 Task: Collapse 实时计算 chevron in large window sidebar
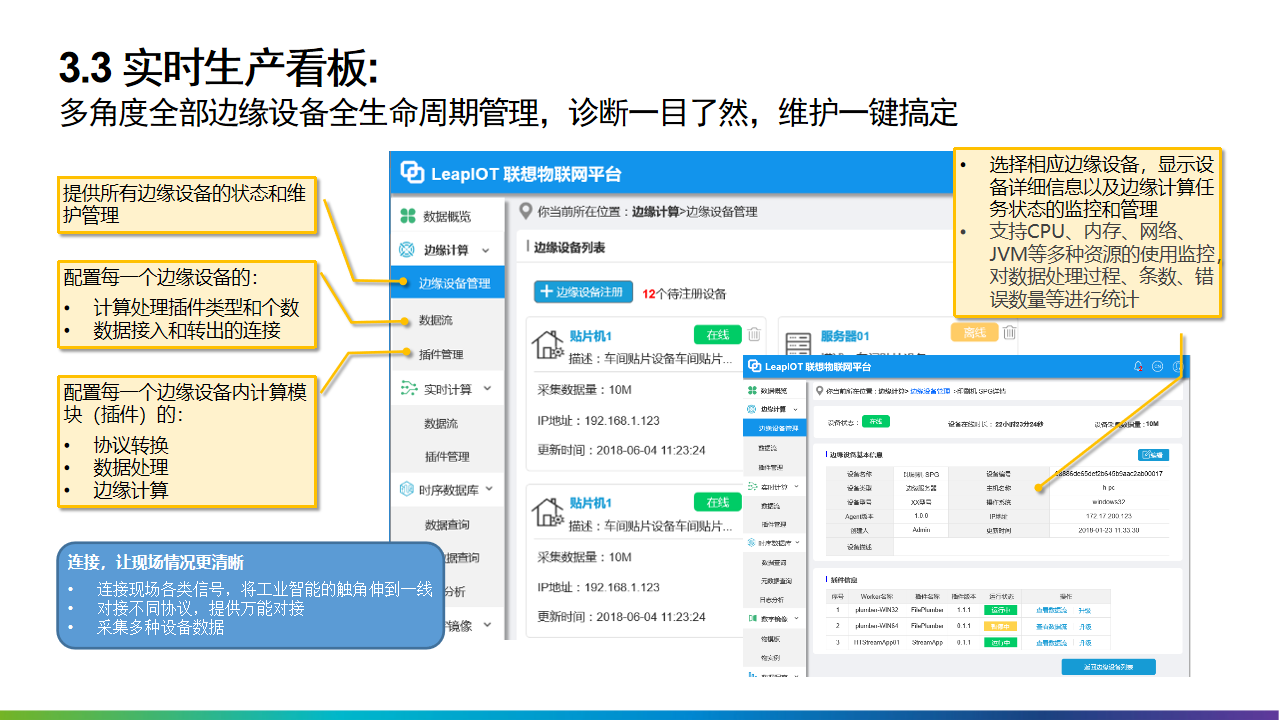coord(487,388)
